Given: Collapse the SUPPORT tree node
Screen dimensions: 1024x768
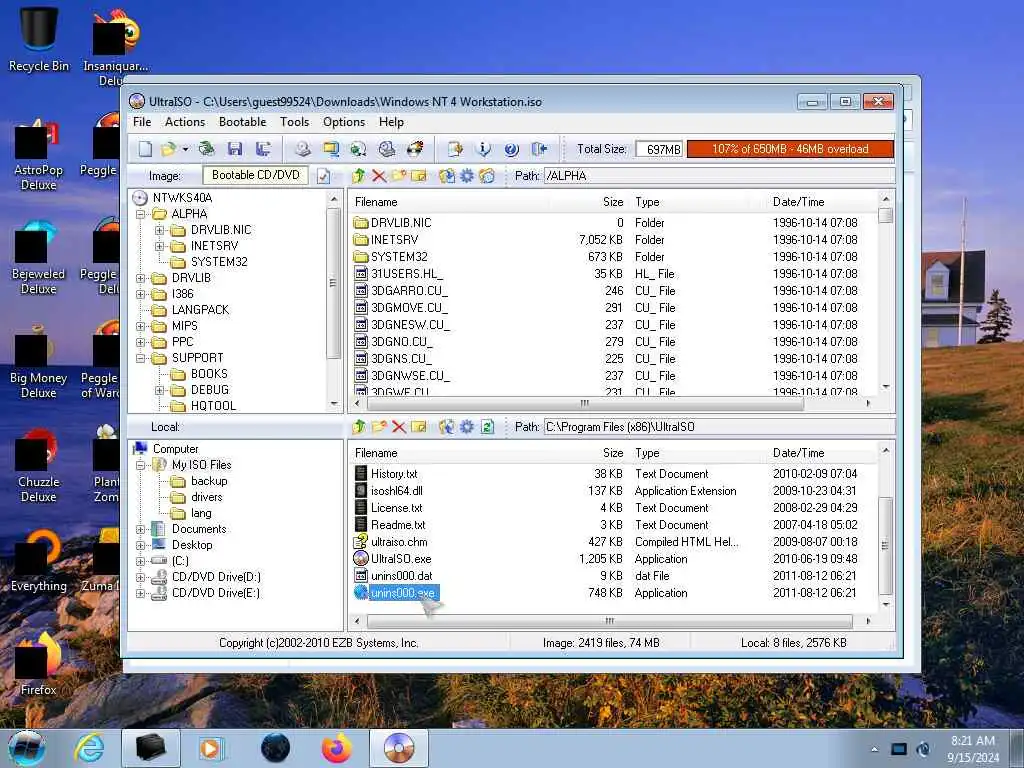Looking at the screenshot, I should (140, 358).
